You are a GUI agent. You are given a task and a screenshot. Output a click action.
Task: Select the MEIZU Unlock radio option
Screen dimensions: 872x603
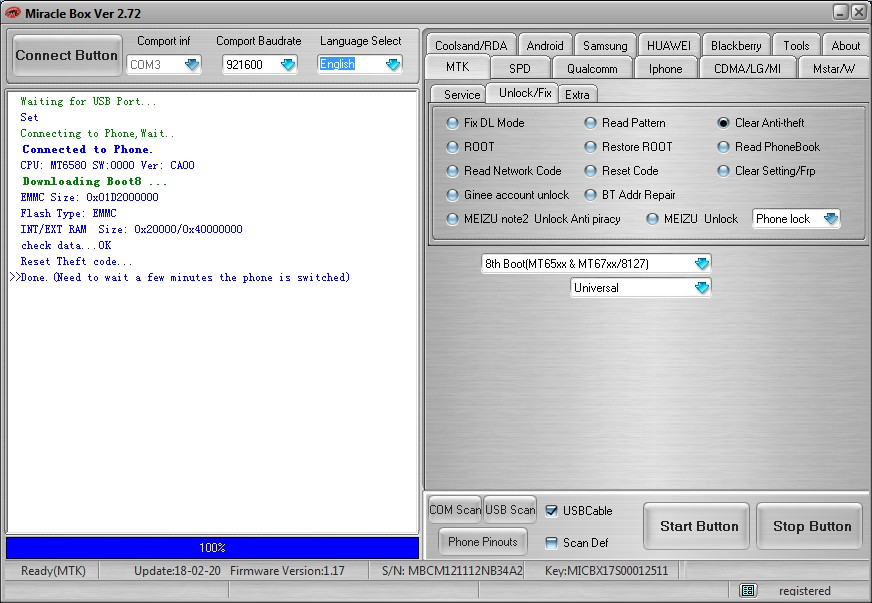click(652, 219)
